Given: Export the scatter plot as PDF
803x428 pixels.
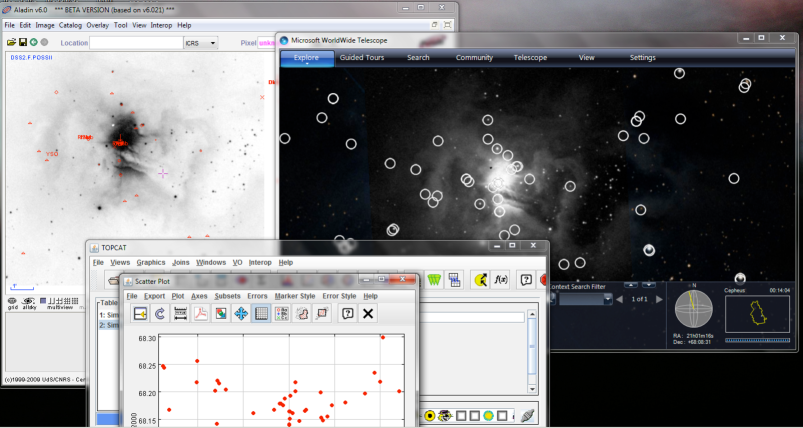Looking at the screenshot, I should click(200, 314).
